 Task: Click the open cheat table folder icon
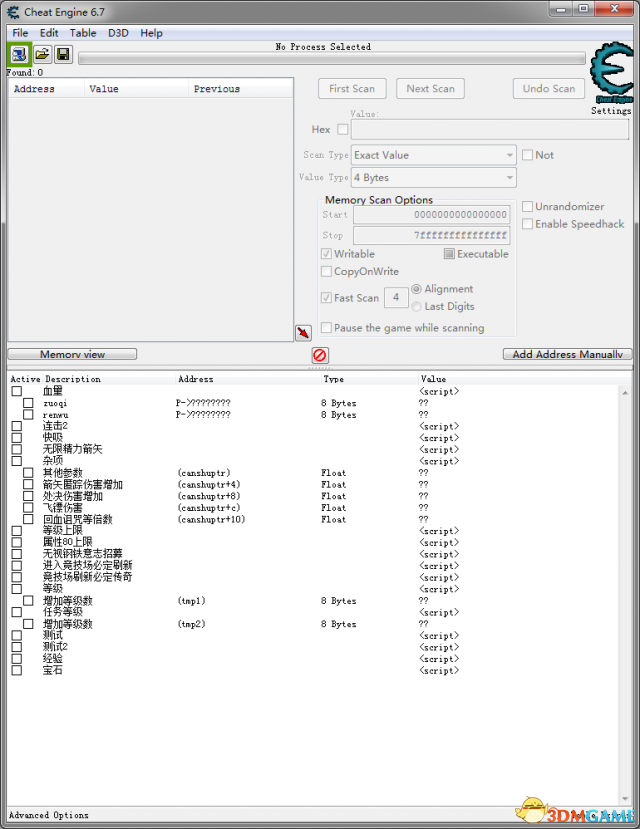[x=42, y=54]
